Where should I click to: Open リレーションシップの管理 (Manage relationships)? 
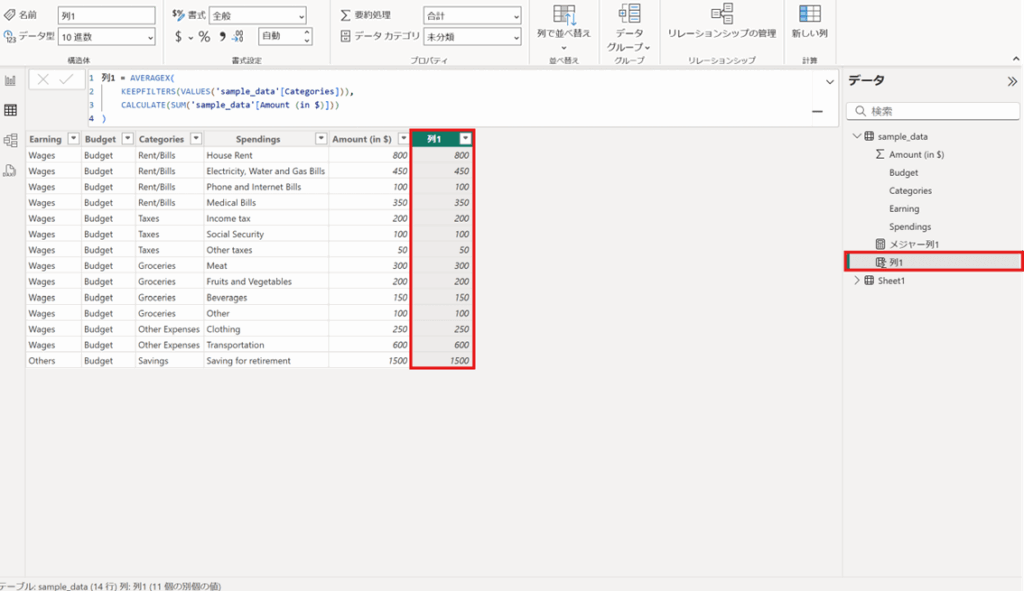(x=721, y=21)
